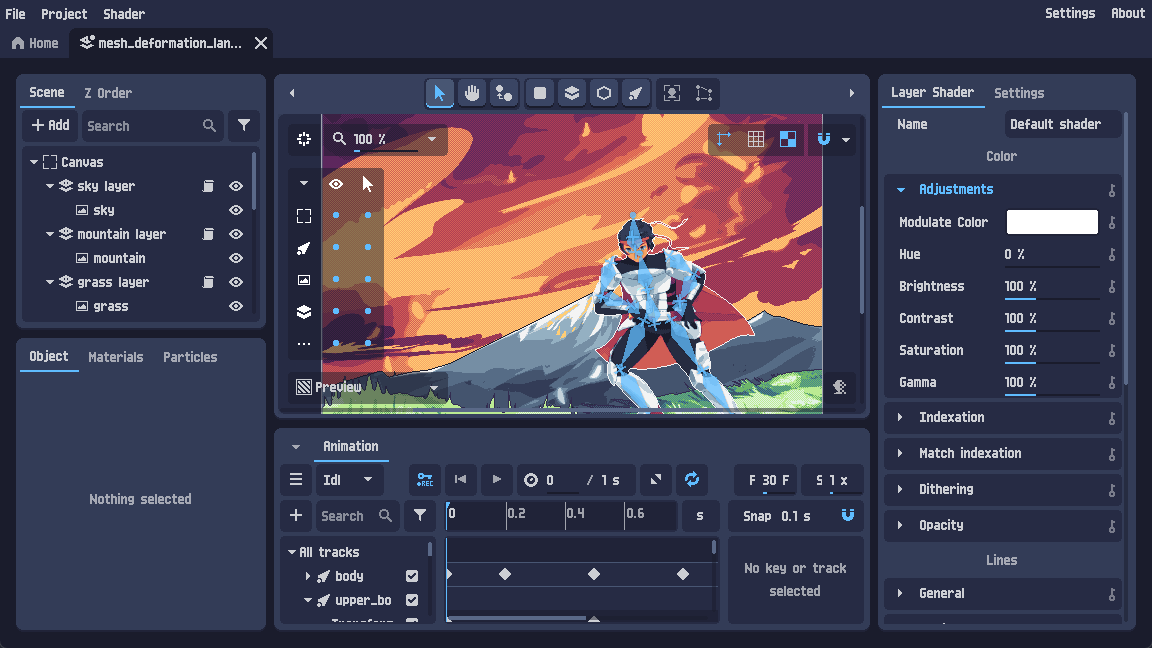Uncheck the body track checkbox
This screenshot has height=648, width=1152.
point(410,576)
